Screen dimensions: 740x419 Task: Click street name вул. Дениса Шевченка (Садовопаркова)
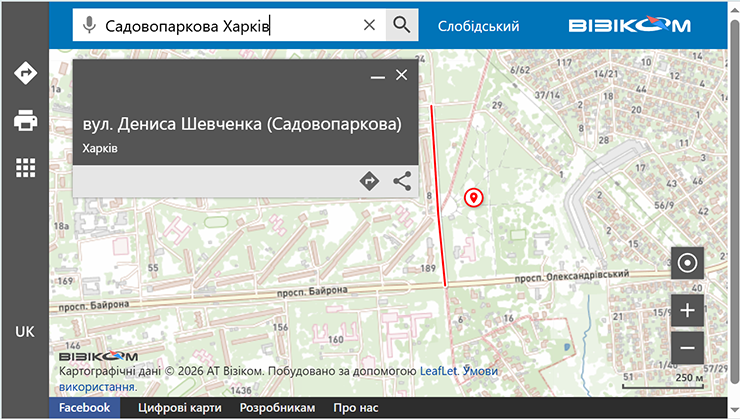tap(242, 124)
